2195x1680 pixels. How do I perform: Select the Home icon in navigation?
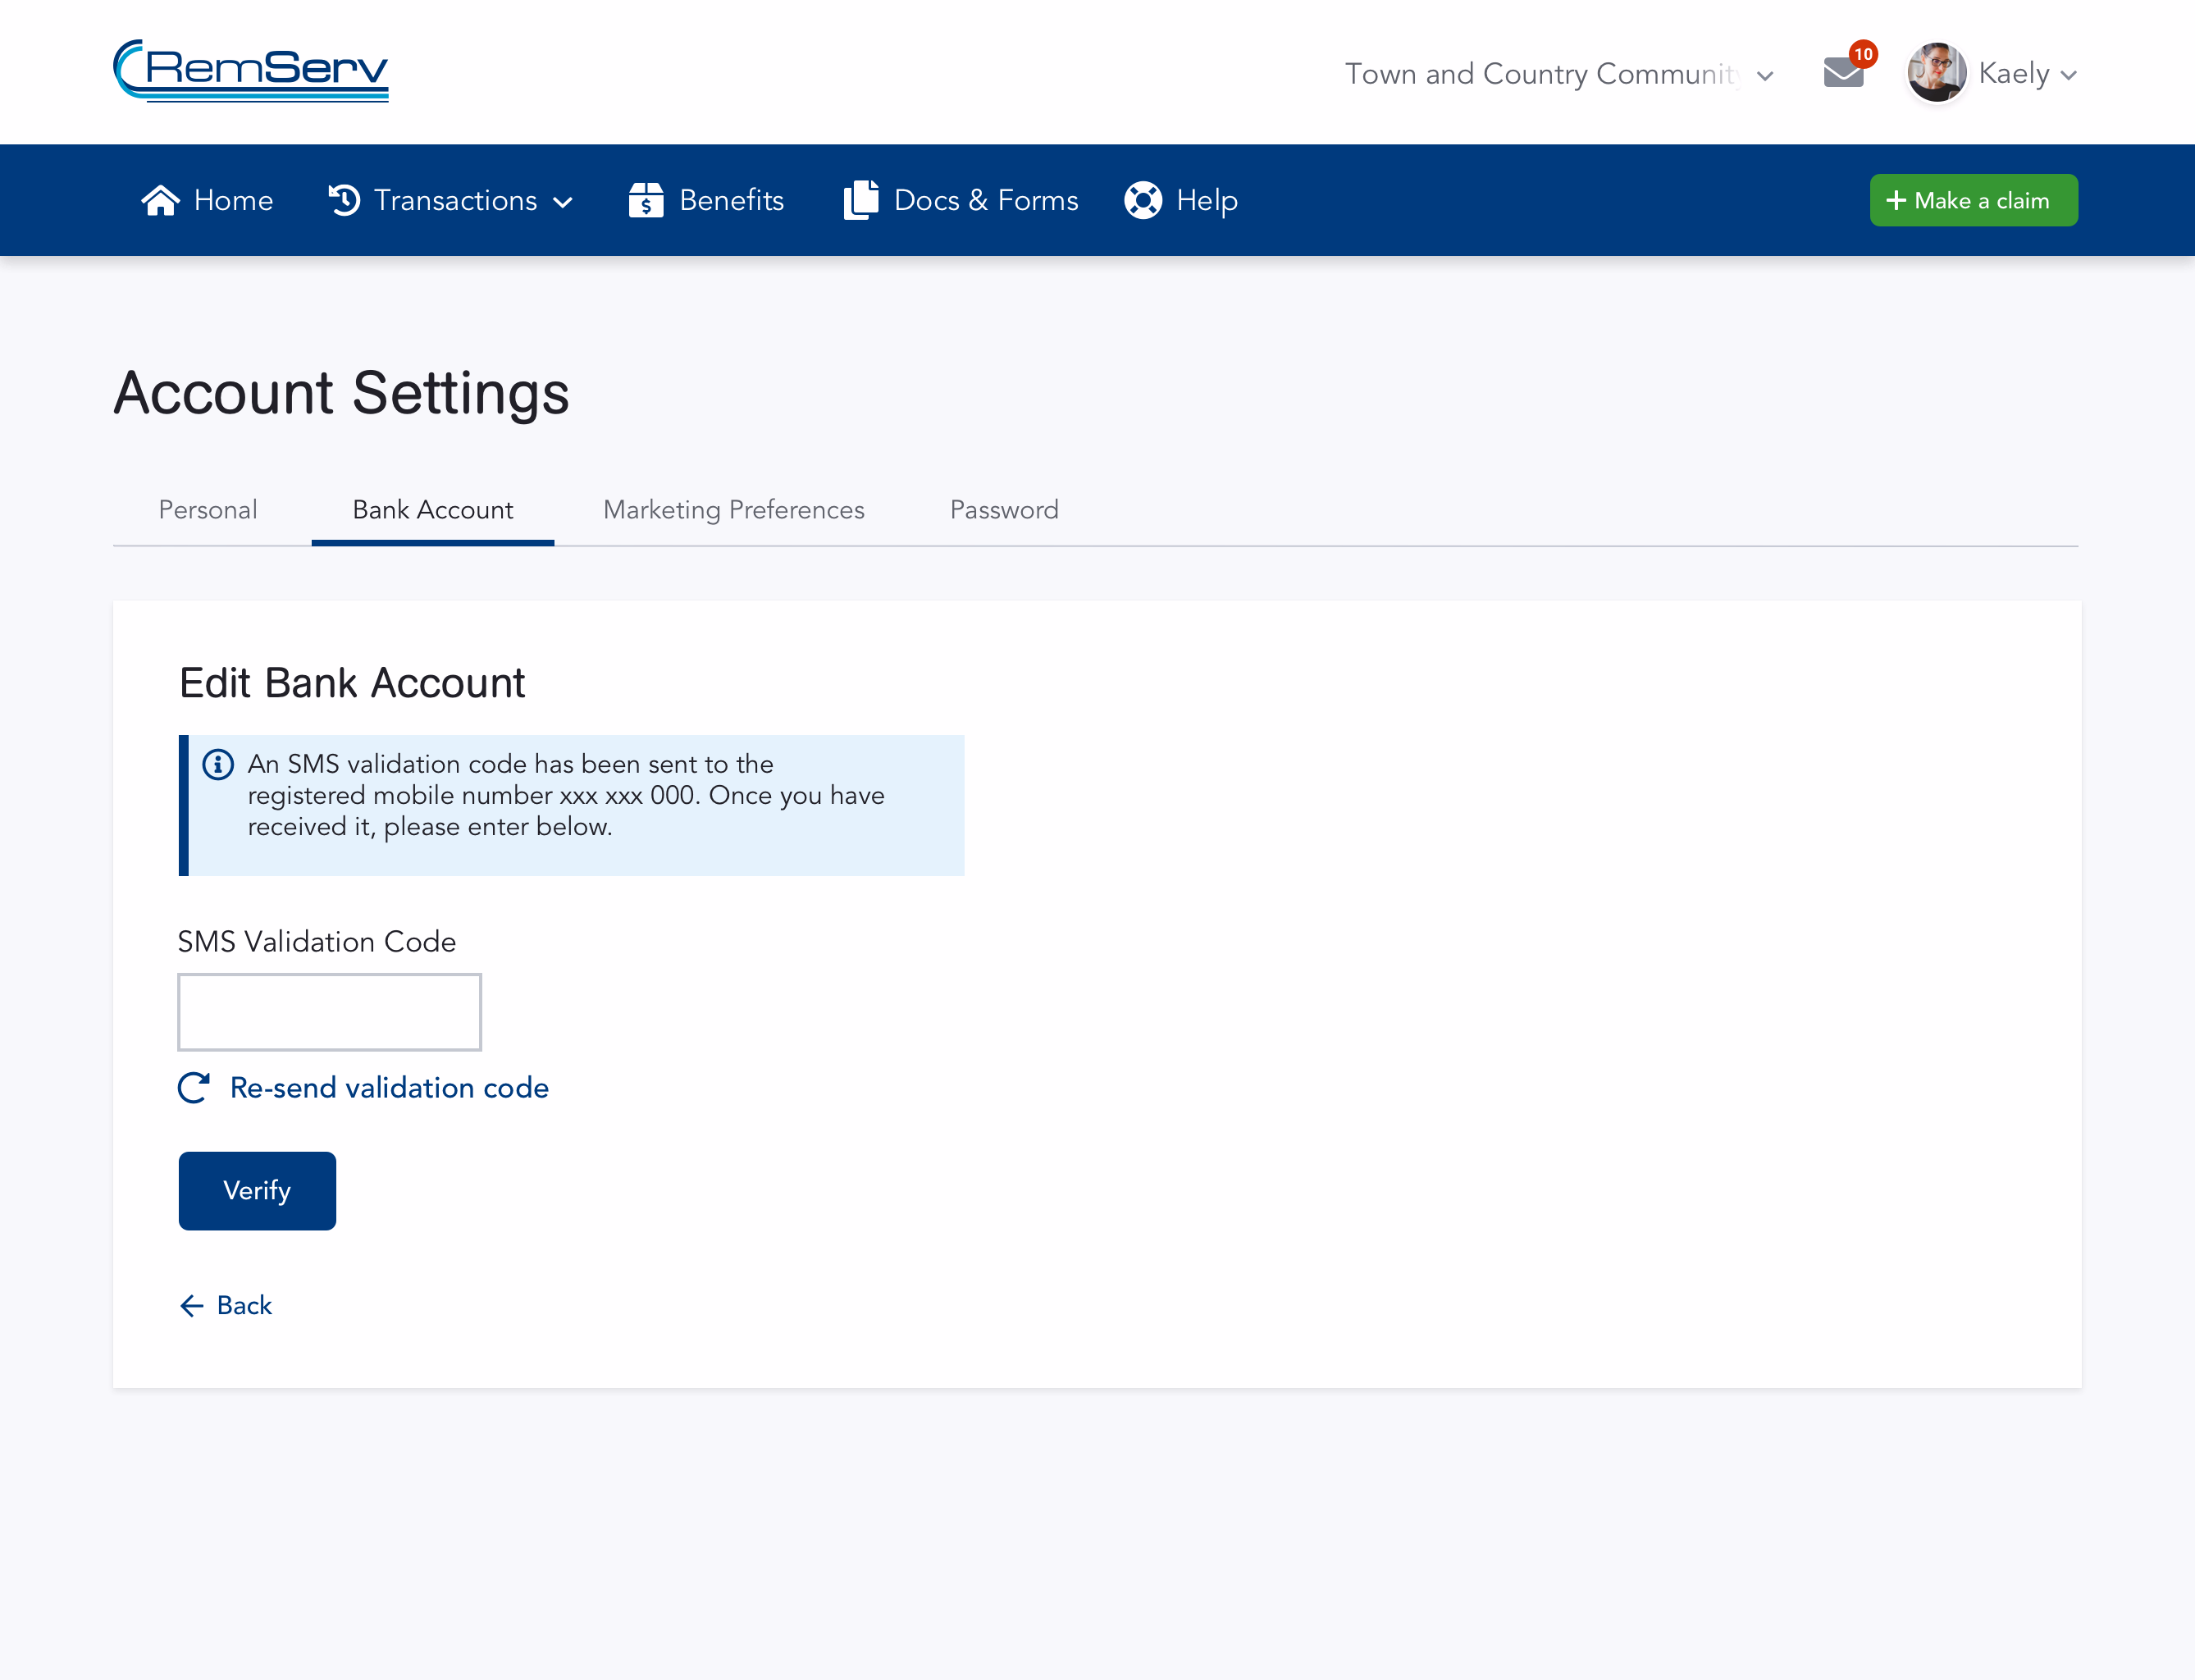click(161, 200)
